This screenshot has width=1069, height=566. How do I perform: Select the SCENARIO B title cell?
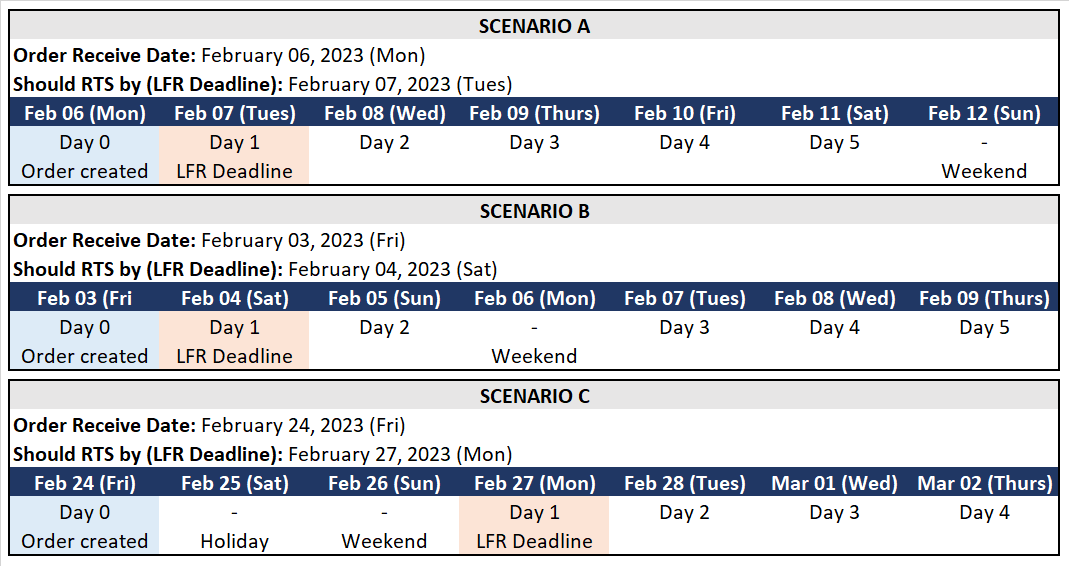pyautogui.click(x=534, y=211)
